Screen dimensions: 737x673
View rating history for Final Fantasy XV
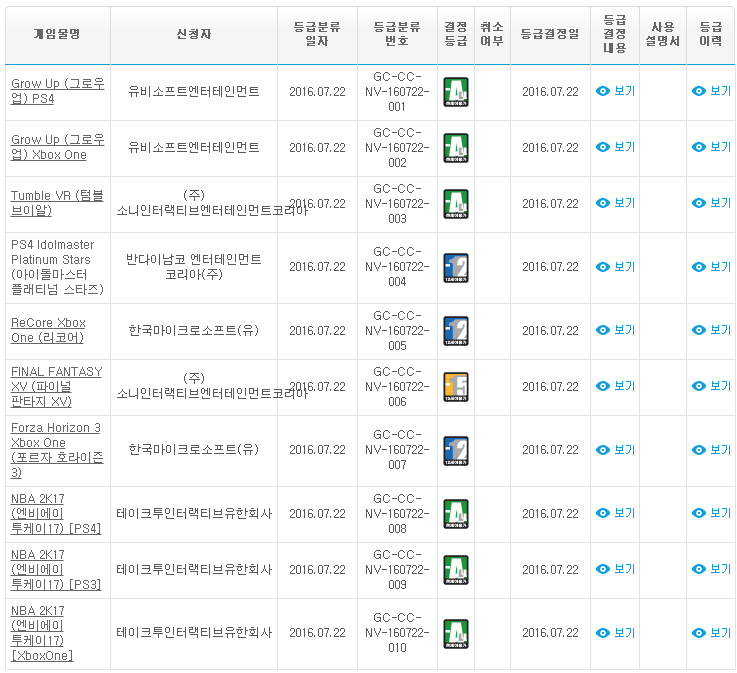711,386
